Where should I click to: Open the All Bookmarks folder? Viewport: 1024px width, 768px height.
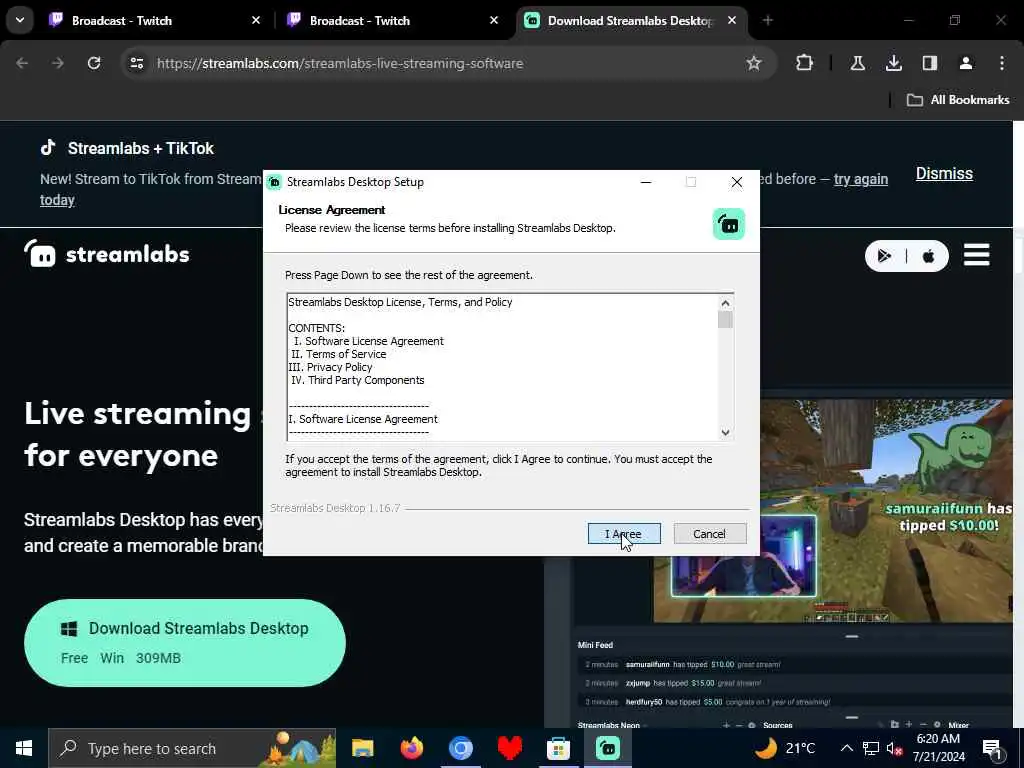[958, 100]
